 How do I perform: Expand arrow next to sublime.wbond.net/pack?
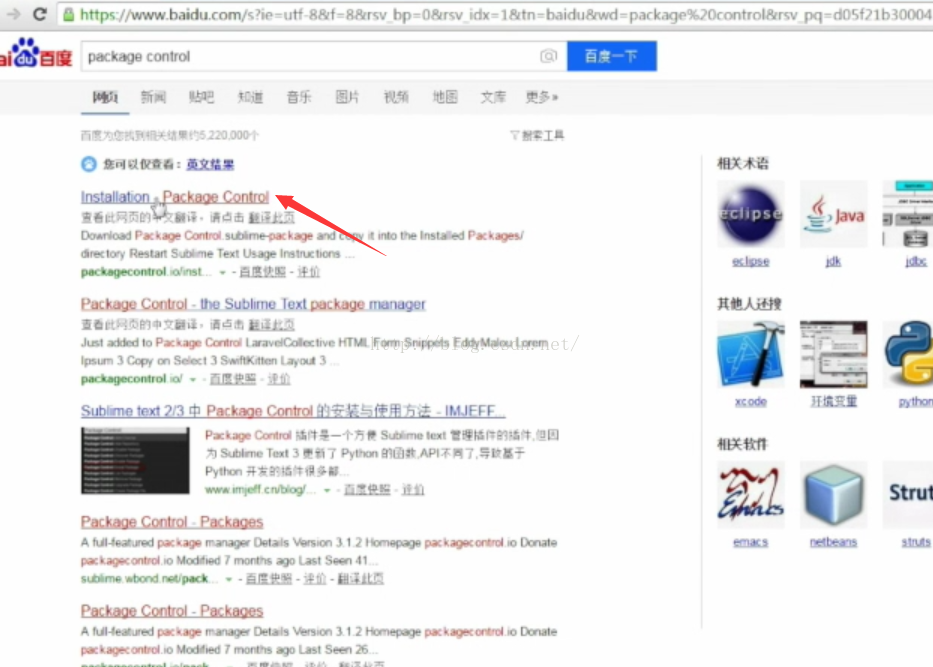point(228,579)
